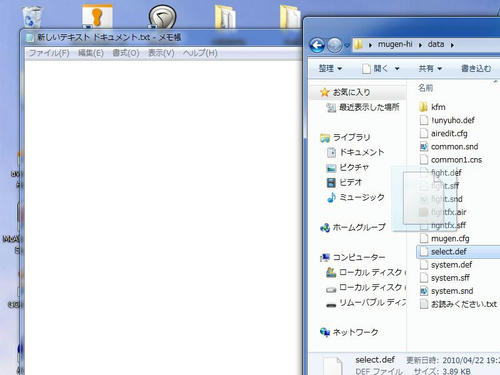This screenshot has height=375, width=500.
Task: Select the system.snd file icon
Action: pyautogui.click(x=424, y=291)
